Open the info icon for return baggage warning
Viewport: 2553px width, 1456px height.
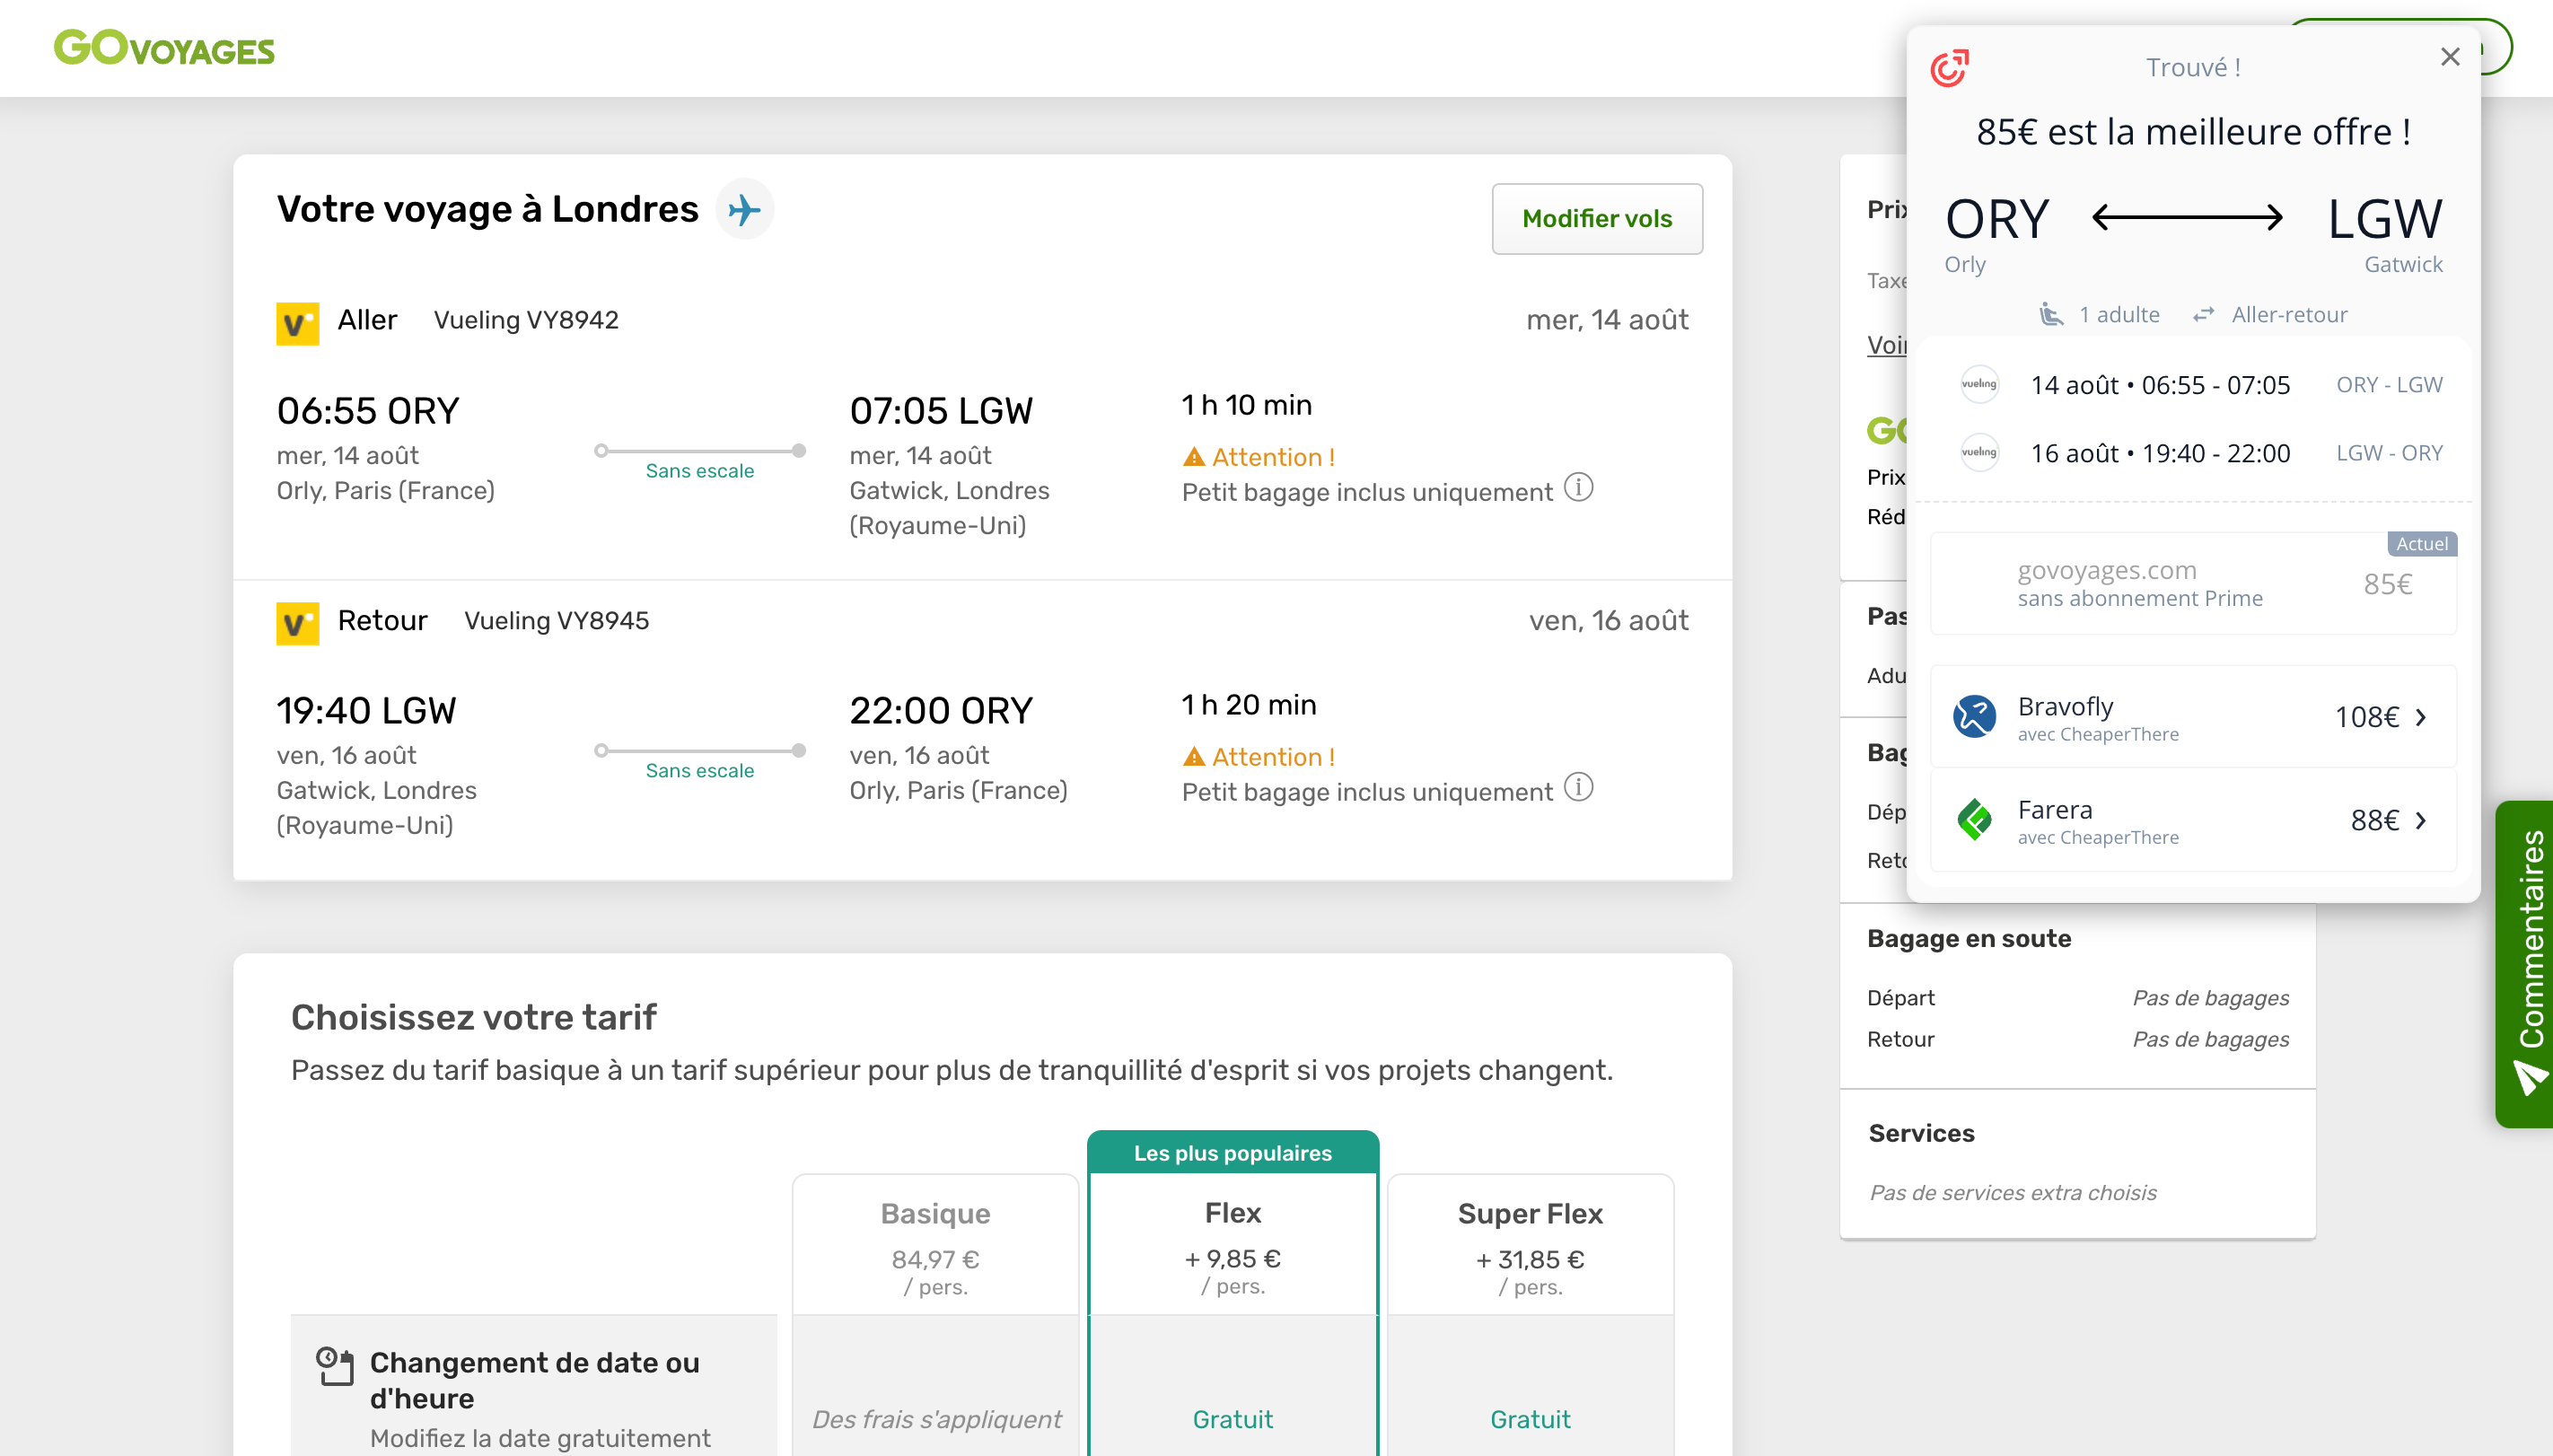pos(1578,788)
